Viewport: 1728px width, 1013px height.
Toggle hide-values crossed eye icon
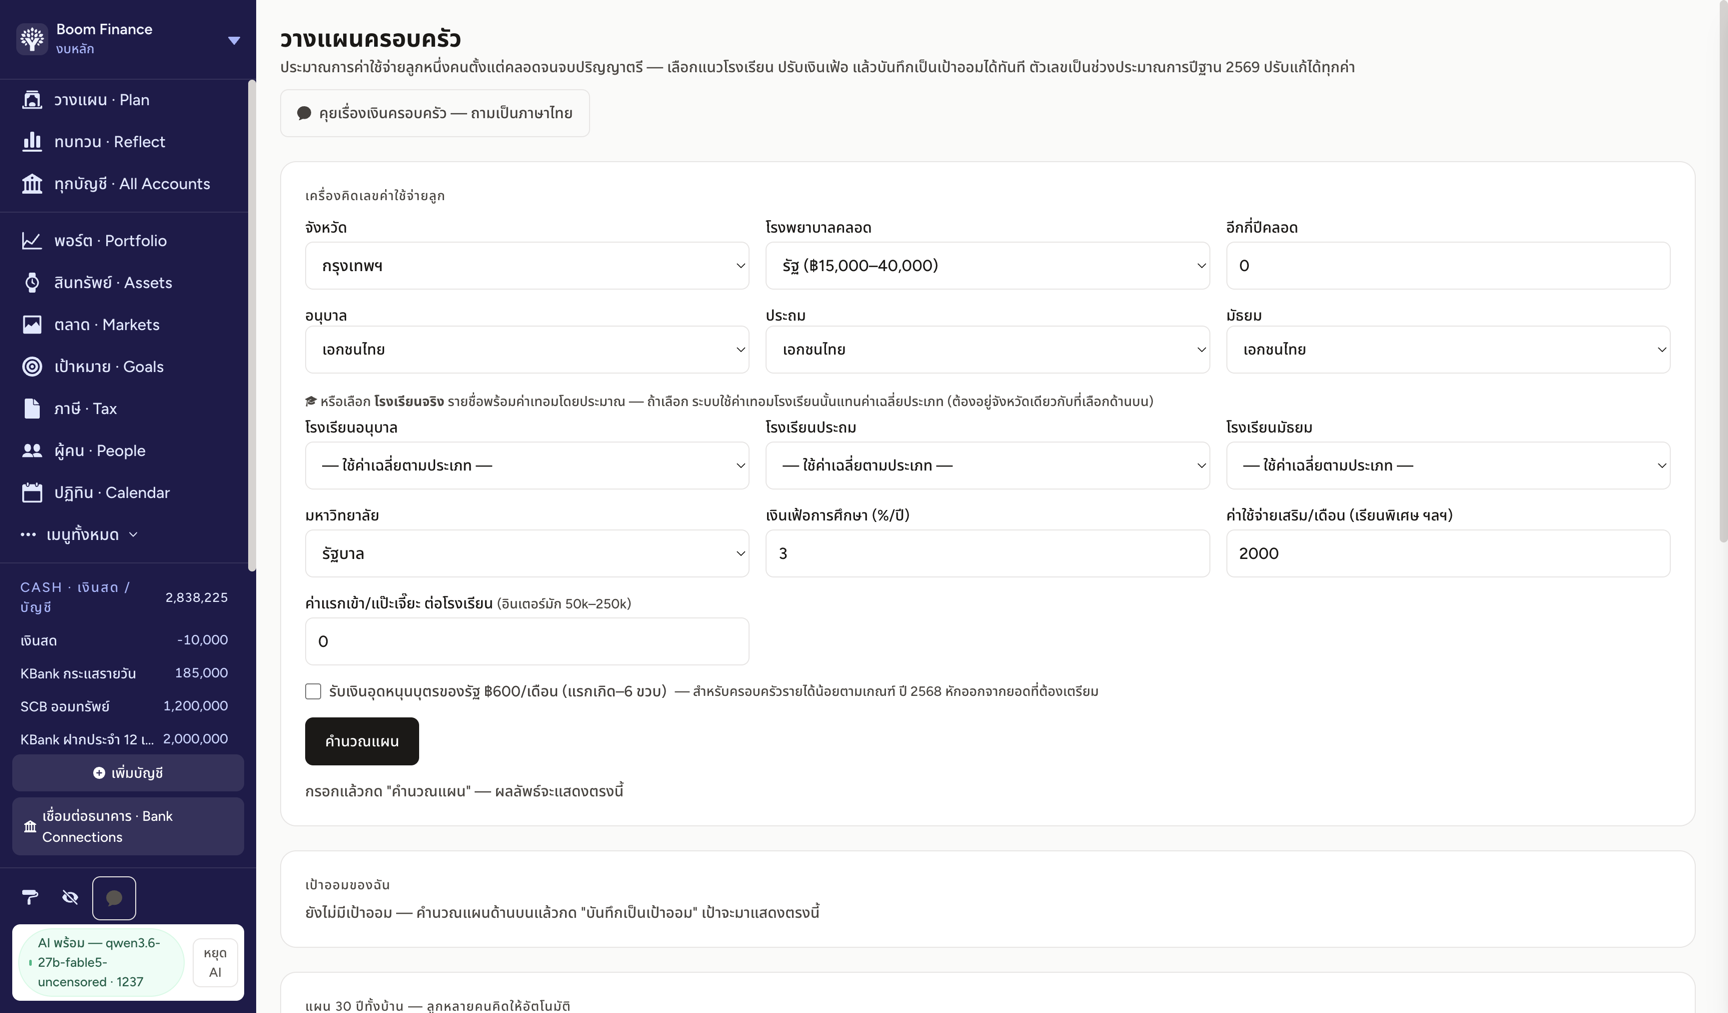(70, 897)
